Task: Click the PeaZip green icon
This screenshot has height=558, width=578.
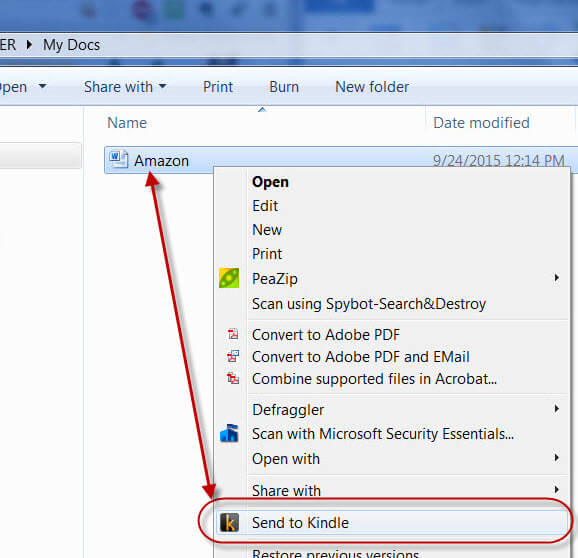Action: pos(229,278)
